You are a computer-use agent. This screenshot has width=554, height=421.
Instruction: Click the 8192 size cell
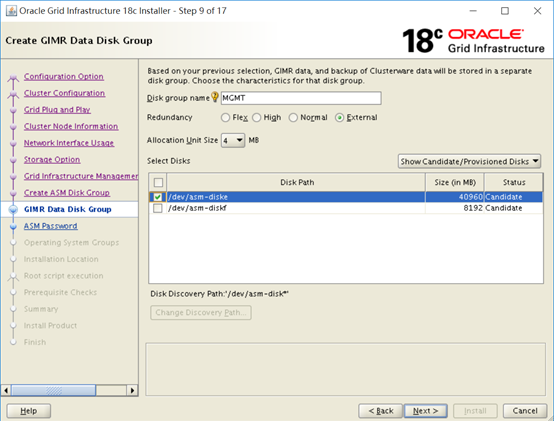click(455, 208)
